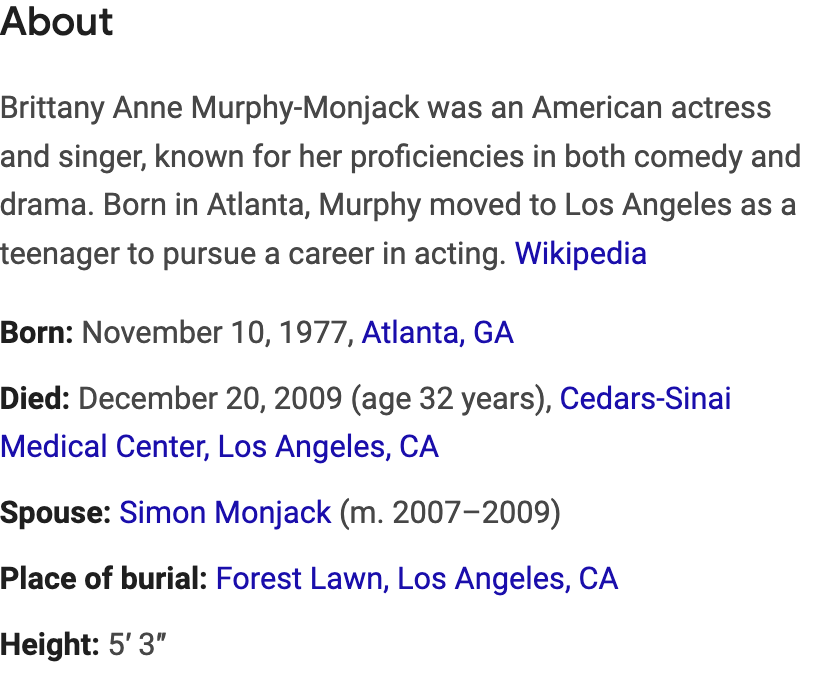Click the Medical Center, Los Angeles, CA link line

point(219,446)
